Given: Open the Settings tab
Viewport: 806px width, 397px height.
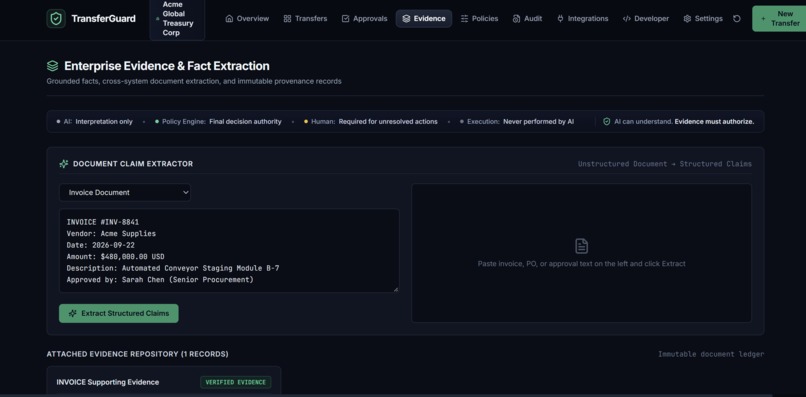Looking at the screenshot, I should [x=703, y=19].
